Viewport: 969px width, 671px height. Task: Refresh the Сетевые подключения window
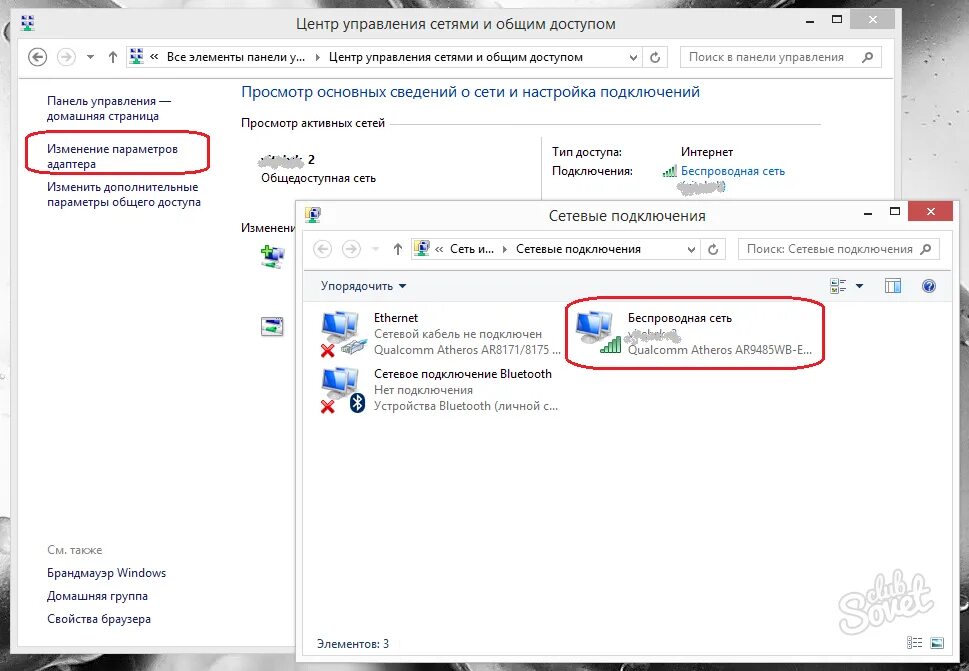click(x=713, y=249)
